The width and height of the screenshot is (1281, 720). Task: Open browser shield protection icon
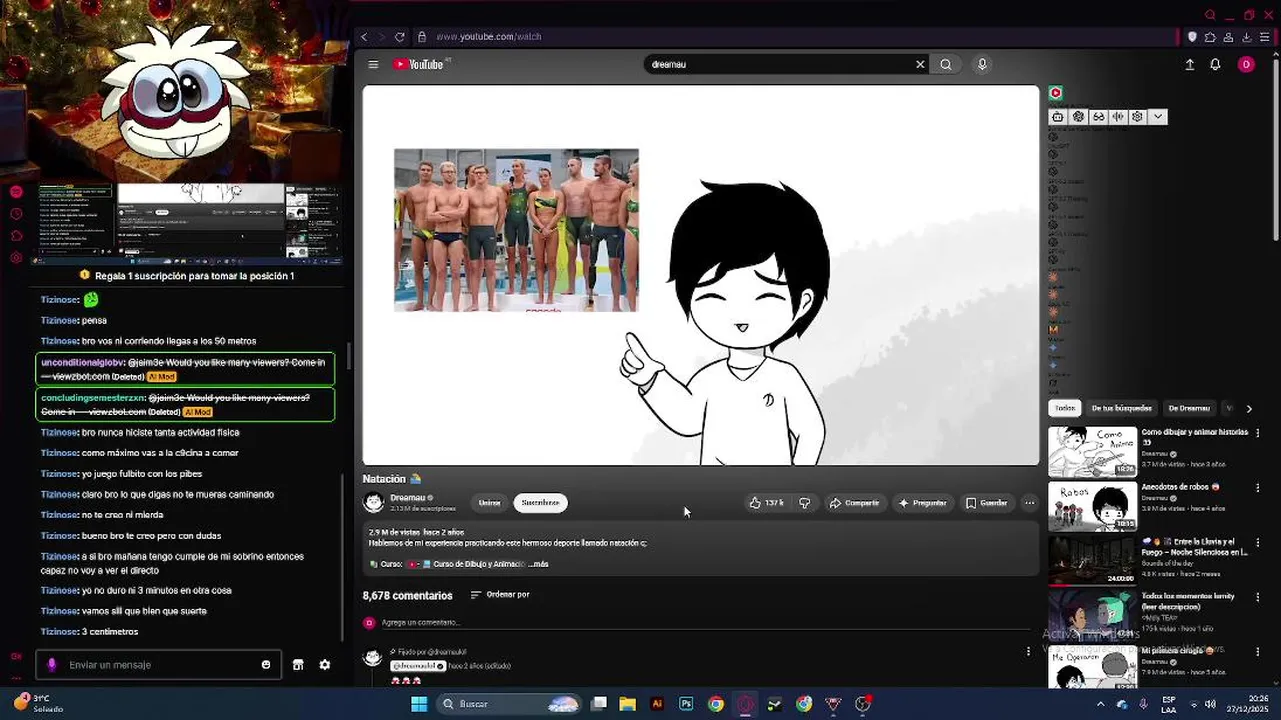pos(1192,37)
